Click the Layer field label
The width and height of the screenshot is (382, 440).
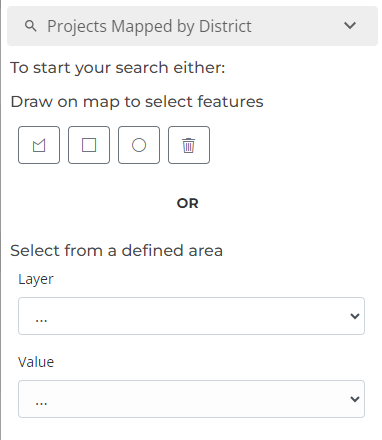(x=36, y=279)
